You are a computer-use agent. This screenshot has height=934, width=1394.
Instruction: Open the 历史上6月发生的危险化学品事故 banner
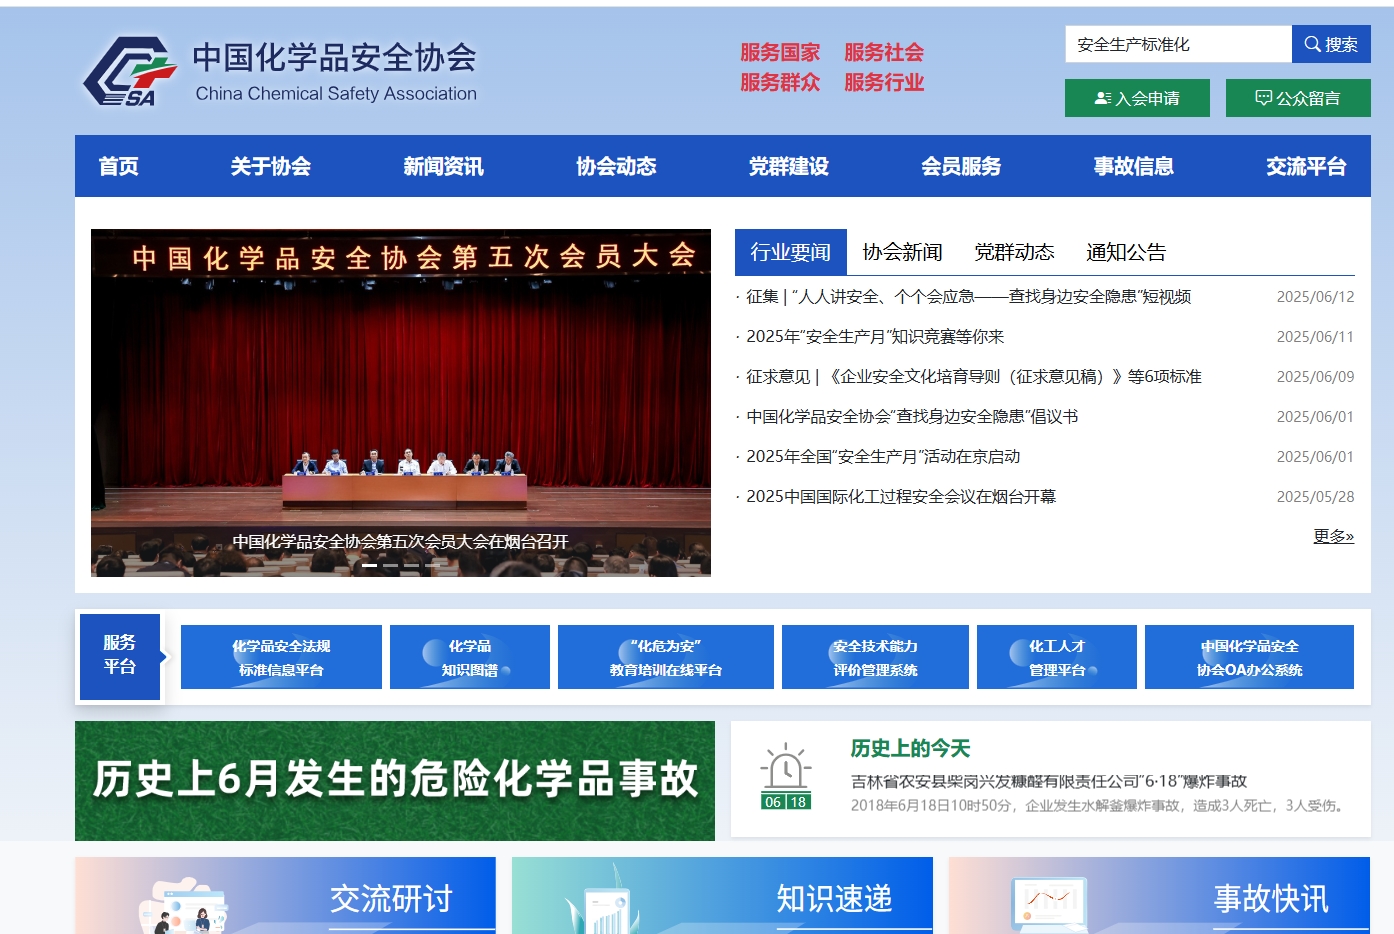coord(395,781)
